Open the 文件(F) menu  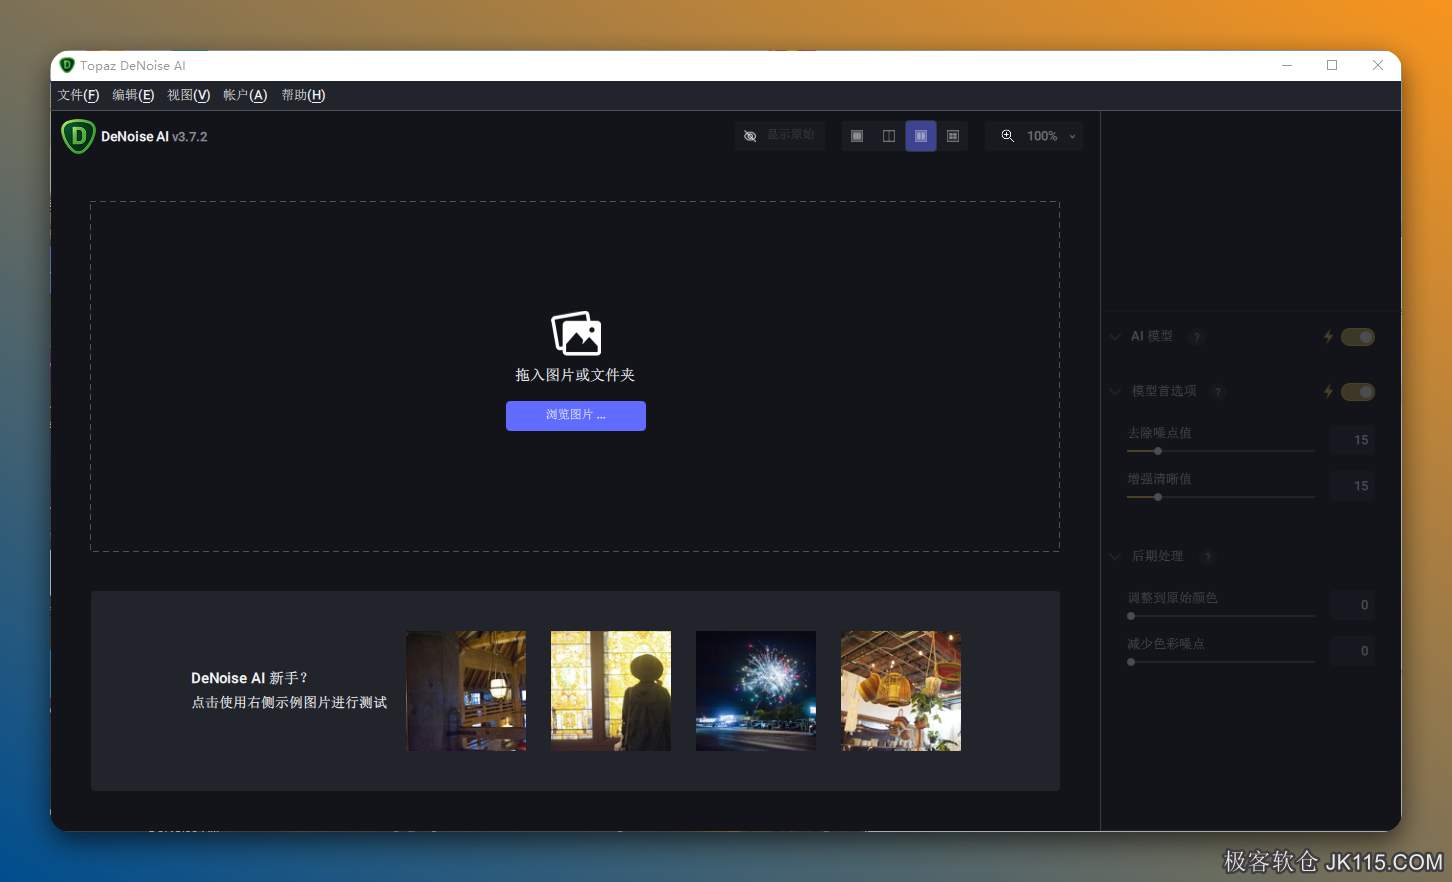pyautogui.click(x=78, y=95)
